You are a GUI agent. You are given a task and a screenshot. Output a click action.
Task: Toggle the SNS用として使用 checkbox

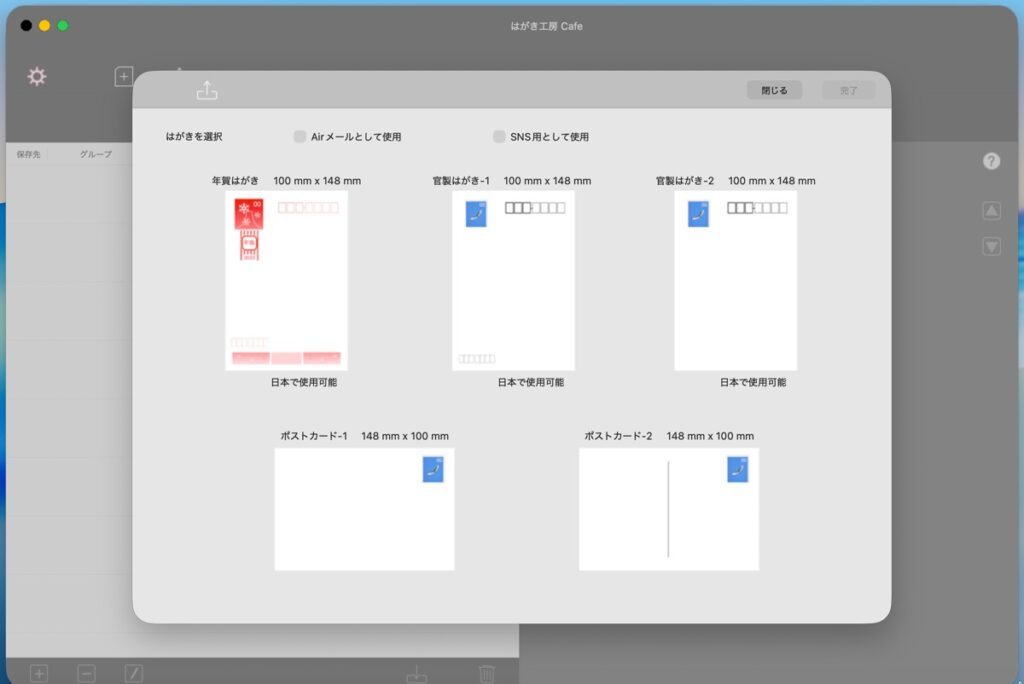[x=499, y=136]
